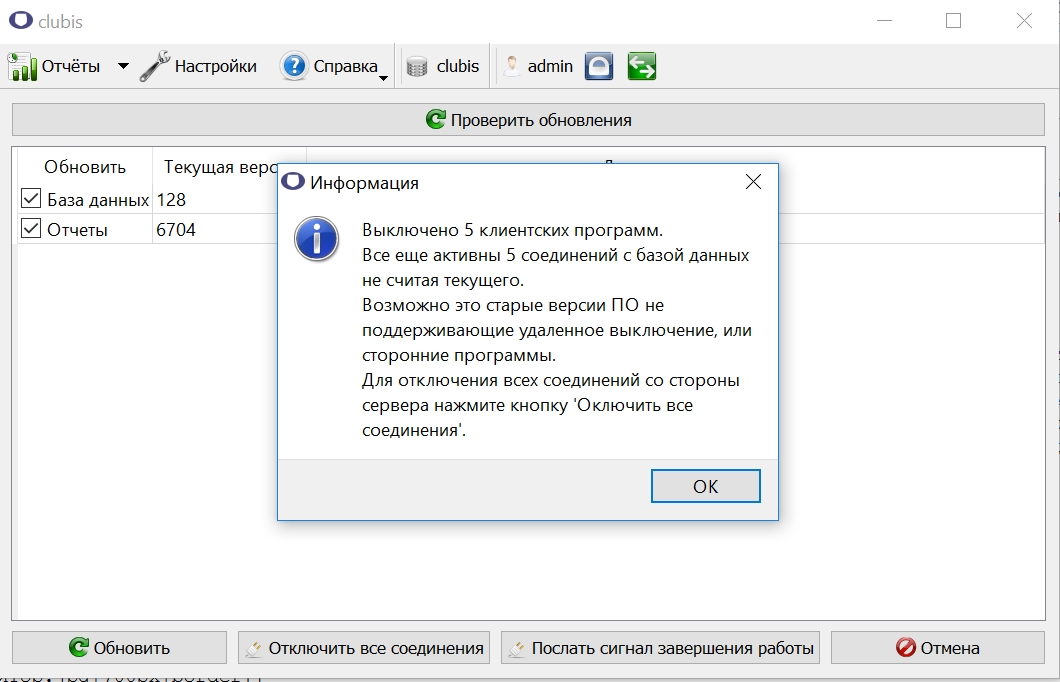Screen dimensions: 1060x682
Task: Click the Информация dialog title icon
Action: [x=293, y=182]
